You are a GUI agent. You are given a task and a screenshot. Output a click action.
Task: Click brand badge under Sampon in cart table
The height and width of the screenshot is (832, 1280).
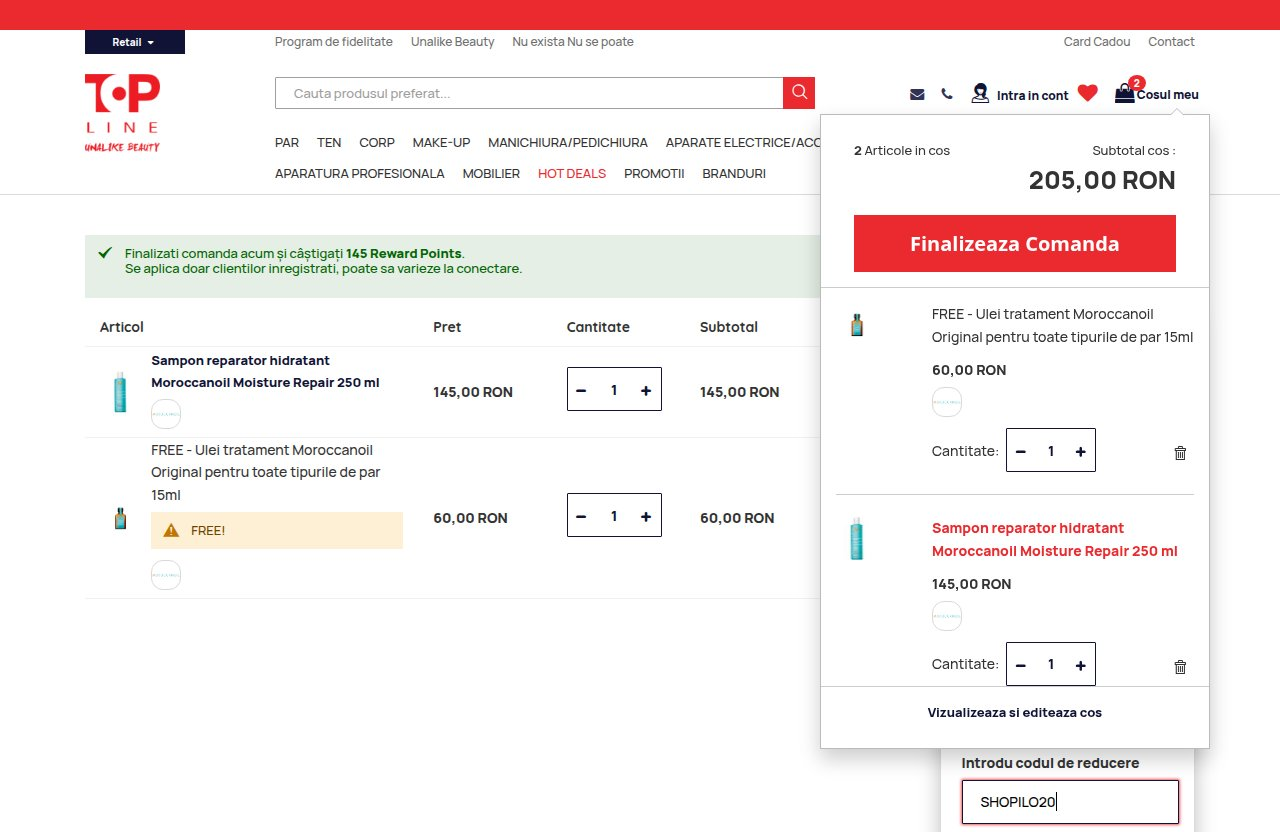pyautogui.click(x=166, y=414)
